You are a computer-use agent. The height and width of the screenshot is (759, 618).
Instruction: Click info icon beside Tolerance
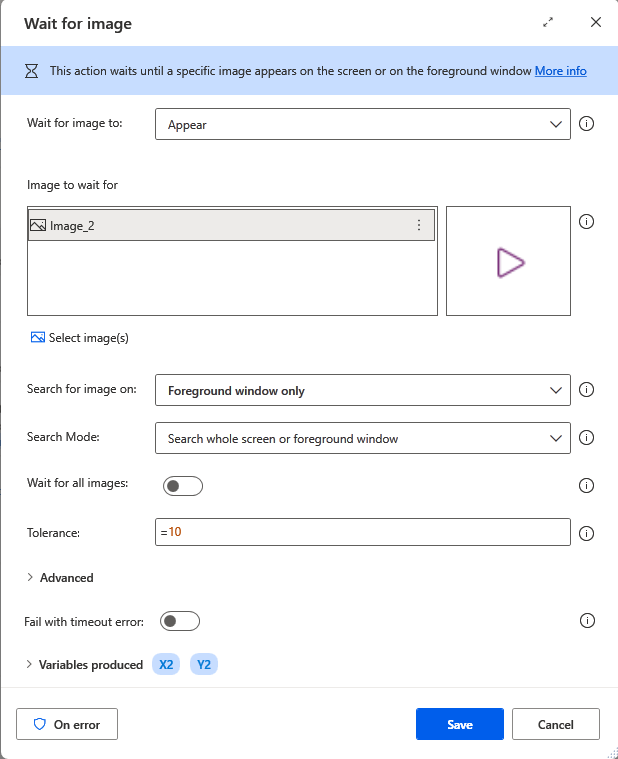point(587,533)
